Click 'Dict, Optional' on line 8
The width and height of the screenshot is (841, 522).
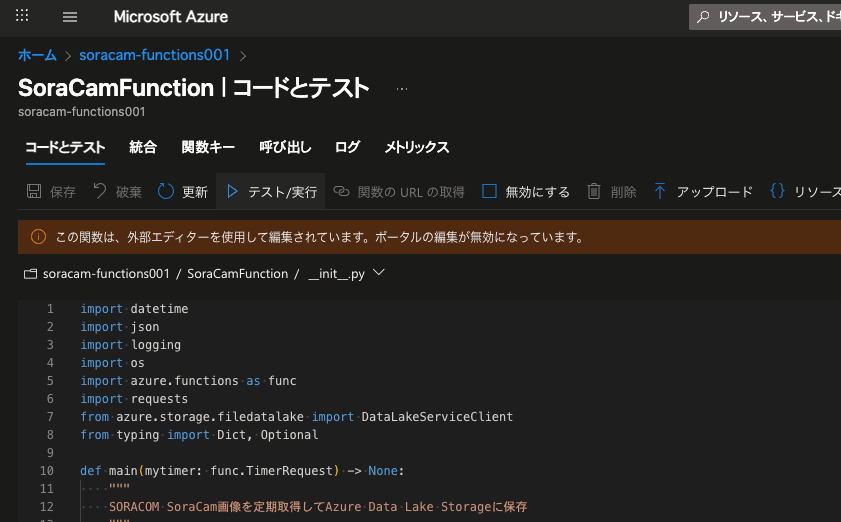tap(268, 435)
